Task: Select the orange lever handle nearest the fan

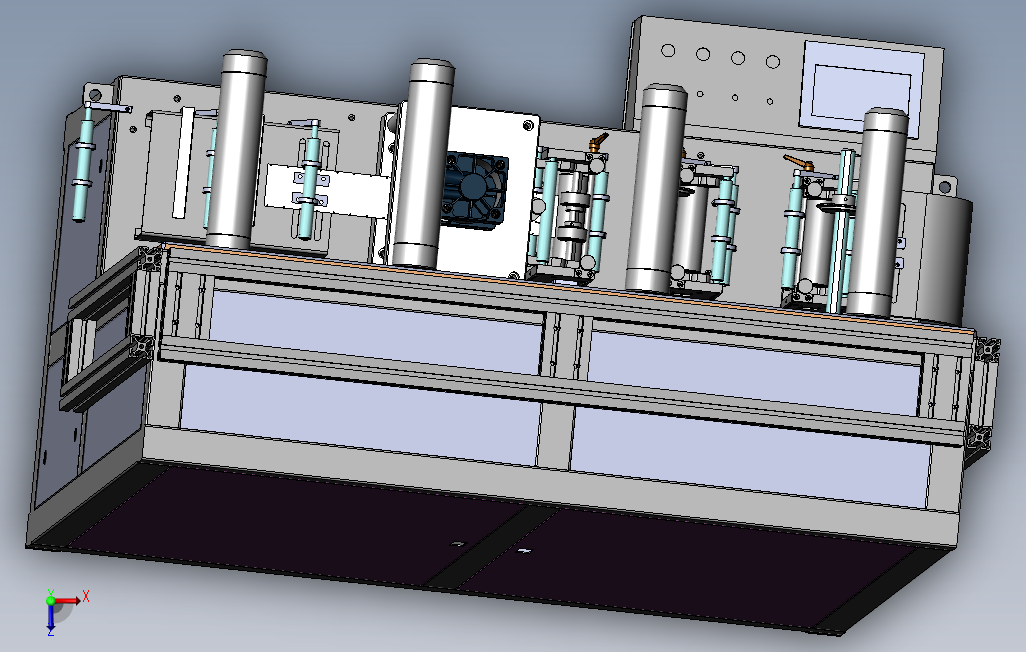Action: 597,142
